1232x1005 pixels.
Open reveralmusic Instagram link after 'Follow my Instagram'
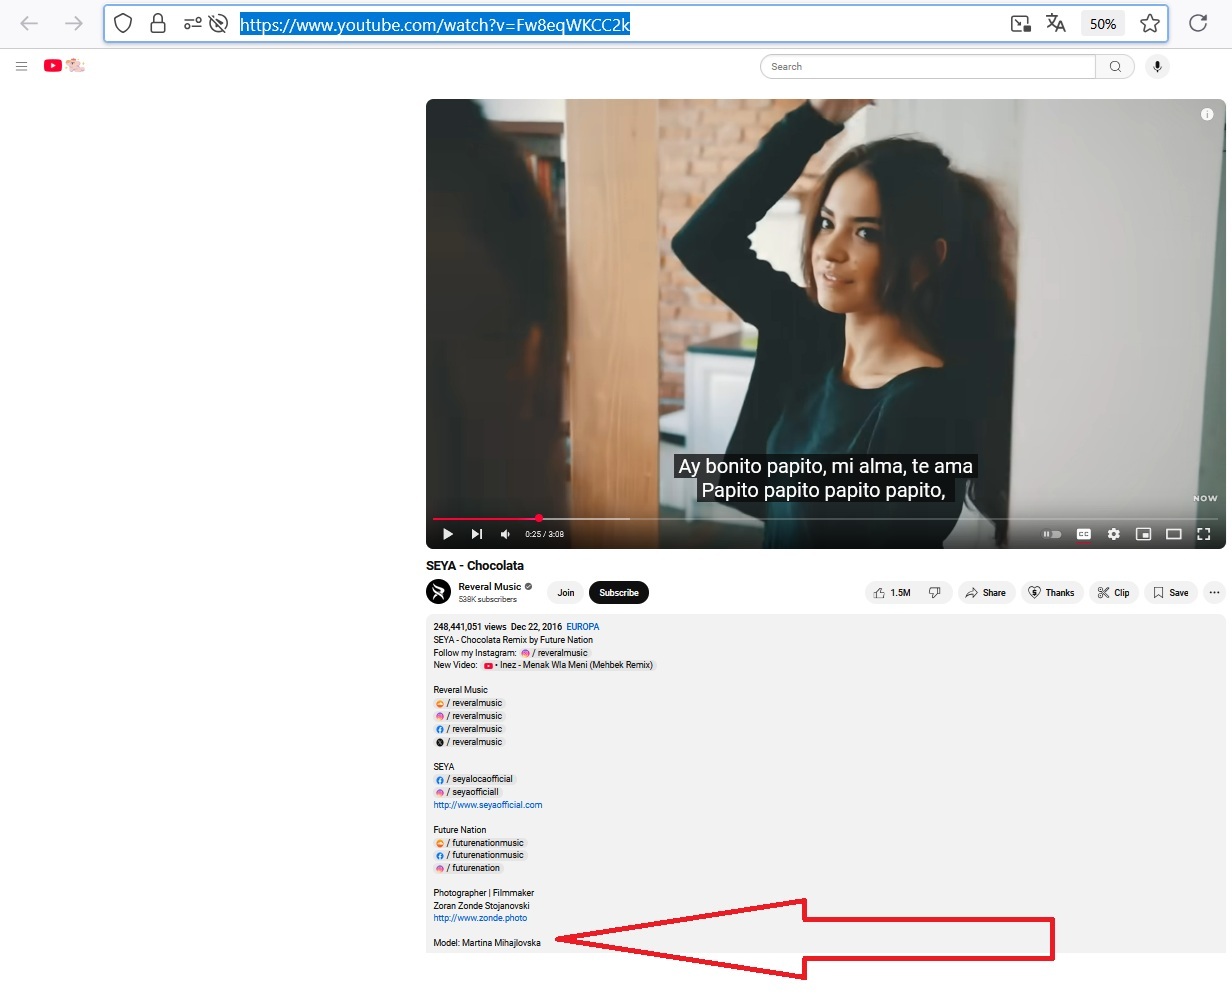click(x=554, y=653)
